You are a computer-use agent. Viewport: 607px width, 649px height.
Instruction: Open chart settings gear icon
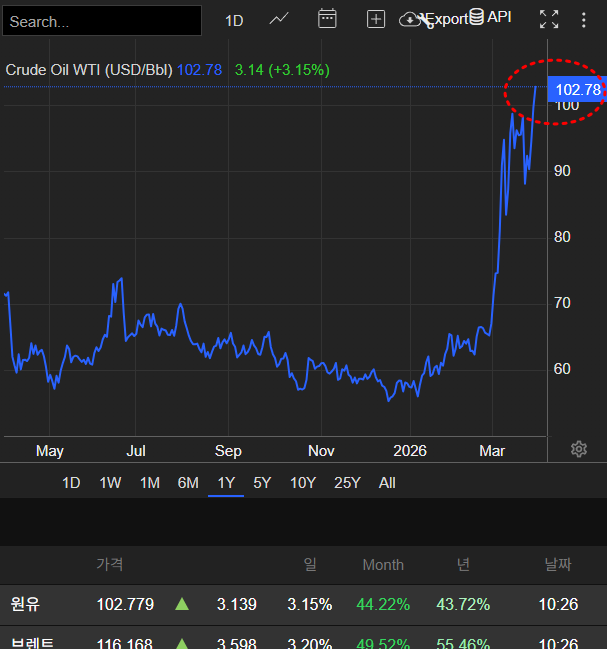click(579, 449)
